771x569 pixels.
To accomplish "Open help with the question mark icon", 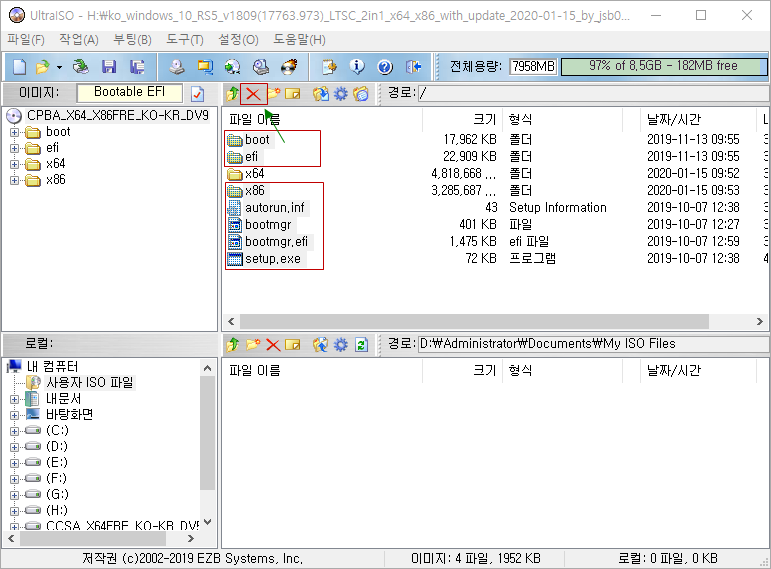I will [x=385, y=66].
